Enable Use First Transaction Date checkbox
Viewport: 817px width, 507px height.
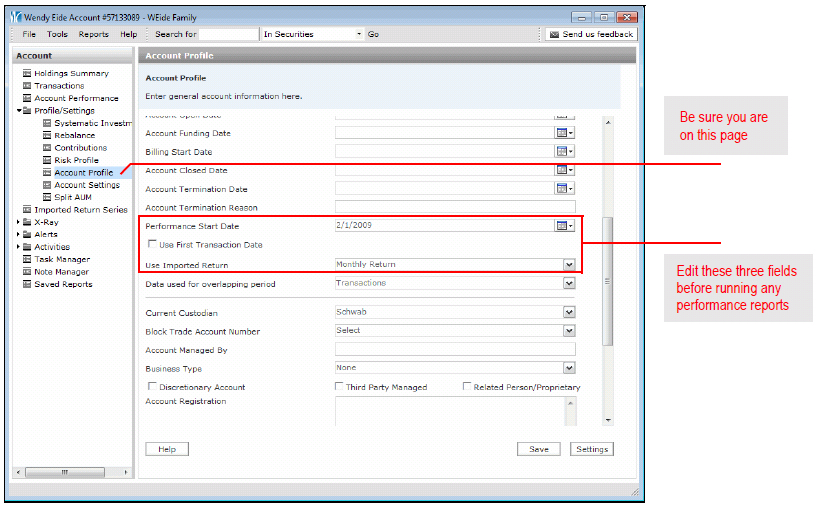[152, 245]
